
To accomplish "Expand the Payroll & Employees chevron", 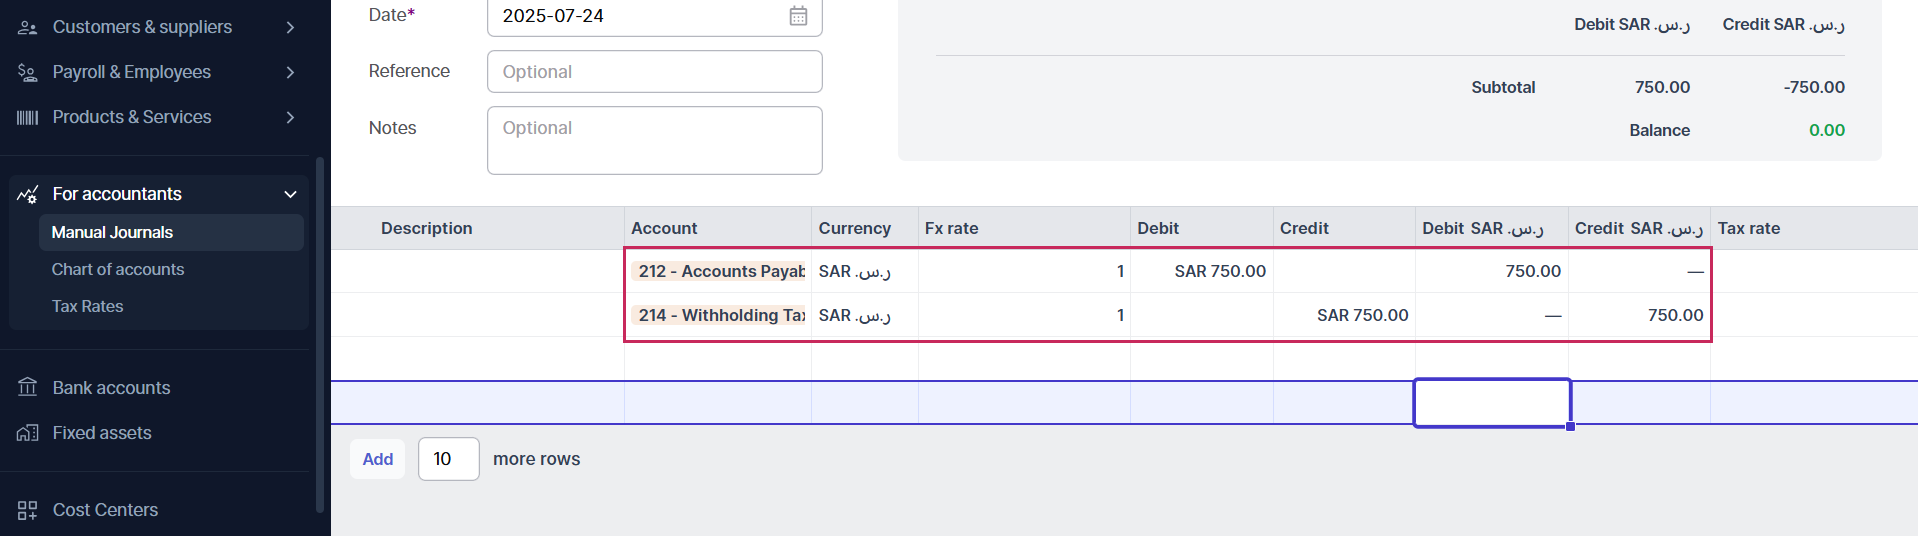I will point(290,72).
